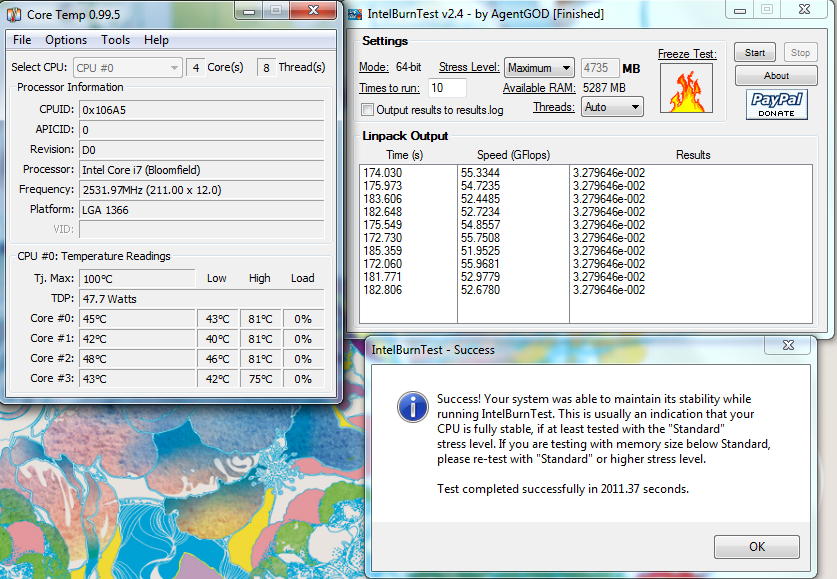This screenshot has height=579, width=837.
Task: Click the CPUID field 0x106A5
Action: pos(202,110)
